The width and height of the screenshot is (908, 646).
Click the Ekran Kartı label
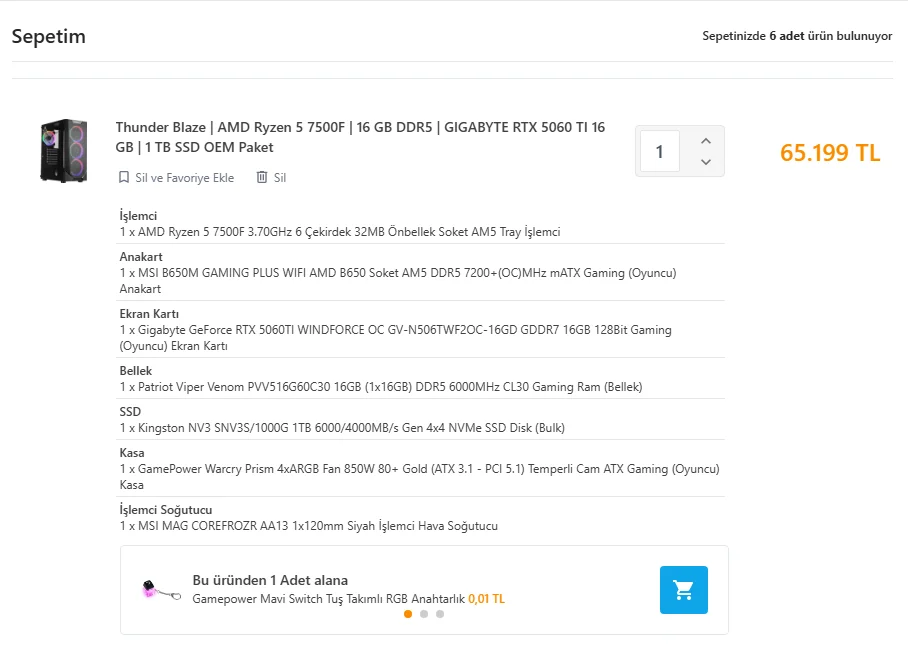149,314
